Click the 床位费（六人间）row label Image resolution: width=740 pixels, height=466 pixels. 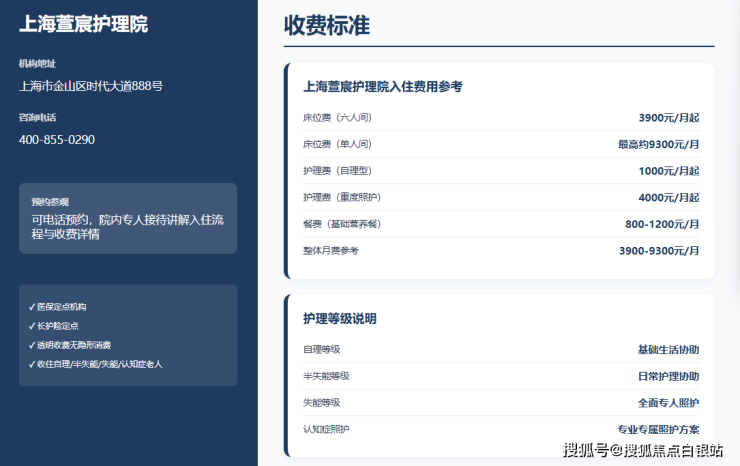[337, 118]
